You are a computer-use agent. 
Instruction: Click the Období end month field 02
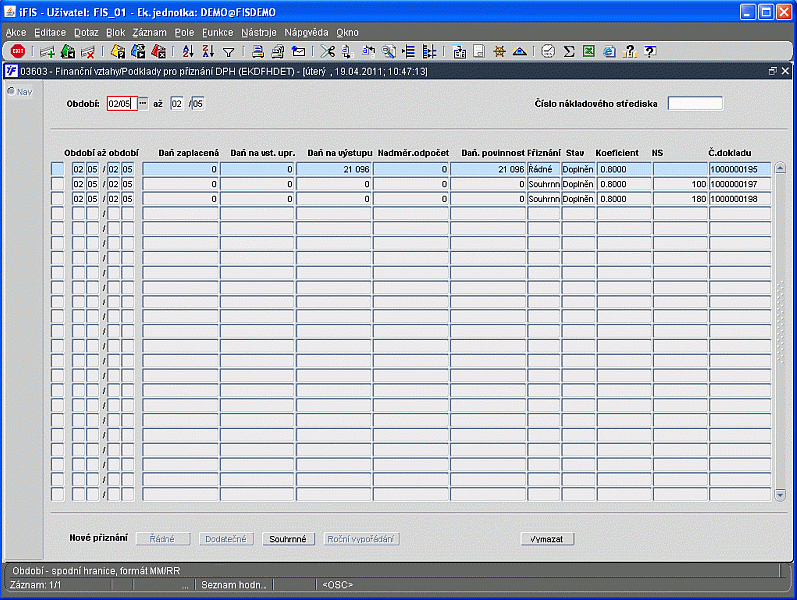[176, 103]
